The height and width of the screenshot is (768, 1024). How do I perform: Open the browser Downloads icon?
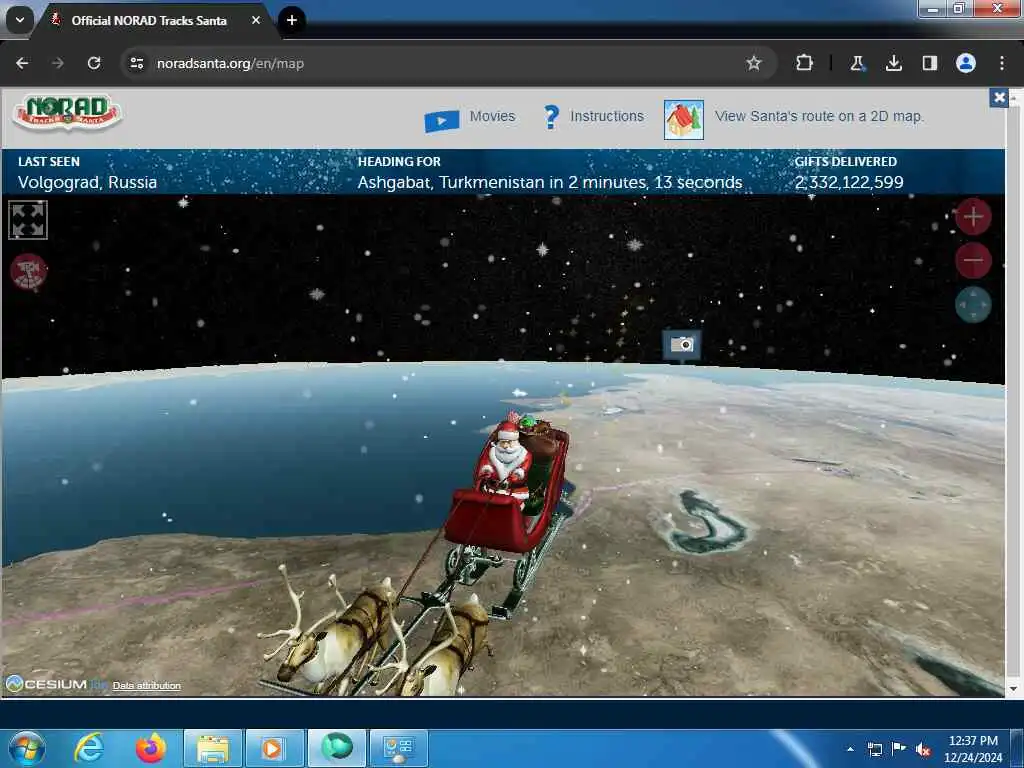[x=893, y=63]
